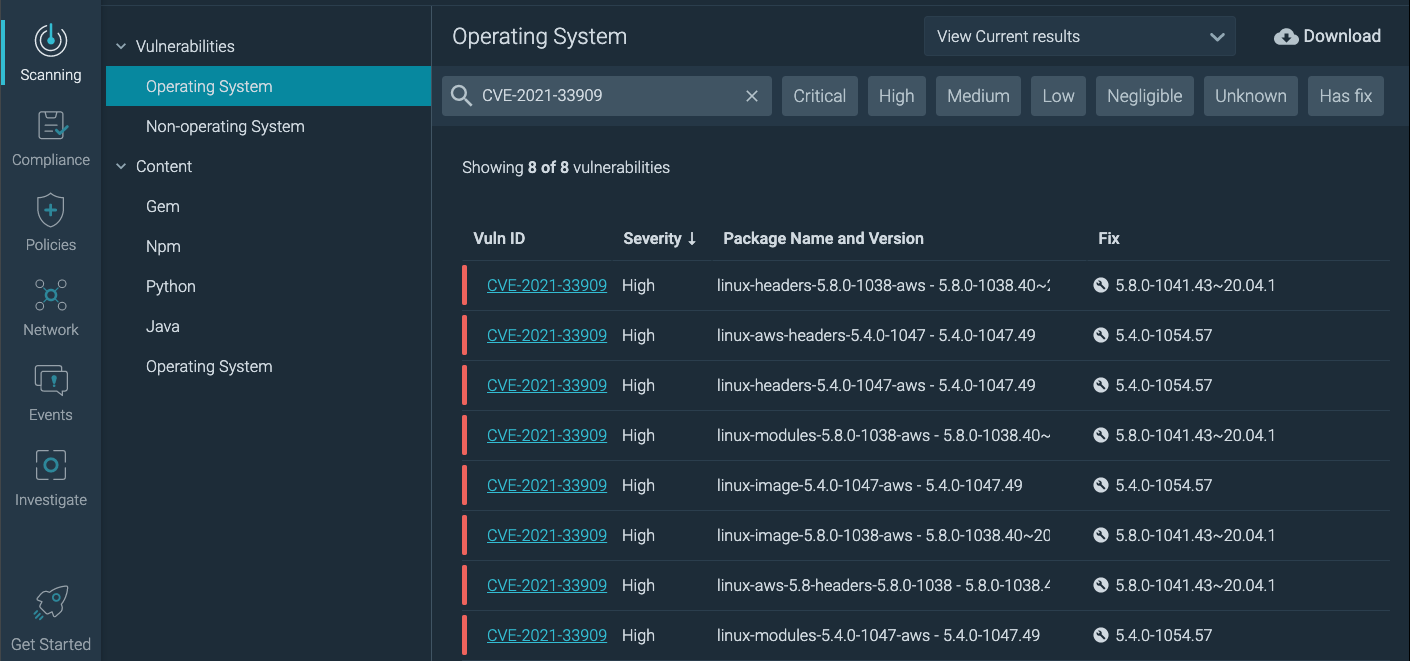Toggle the Has fix filter
The image size is (1410, 661).
(x=1345, y=95)
